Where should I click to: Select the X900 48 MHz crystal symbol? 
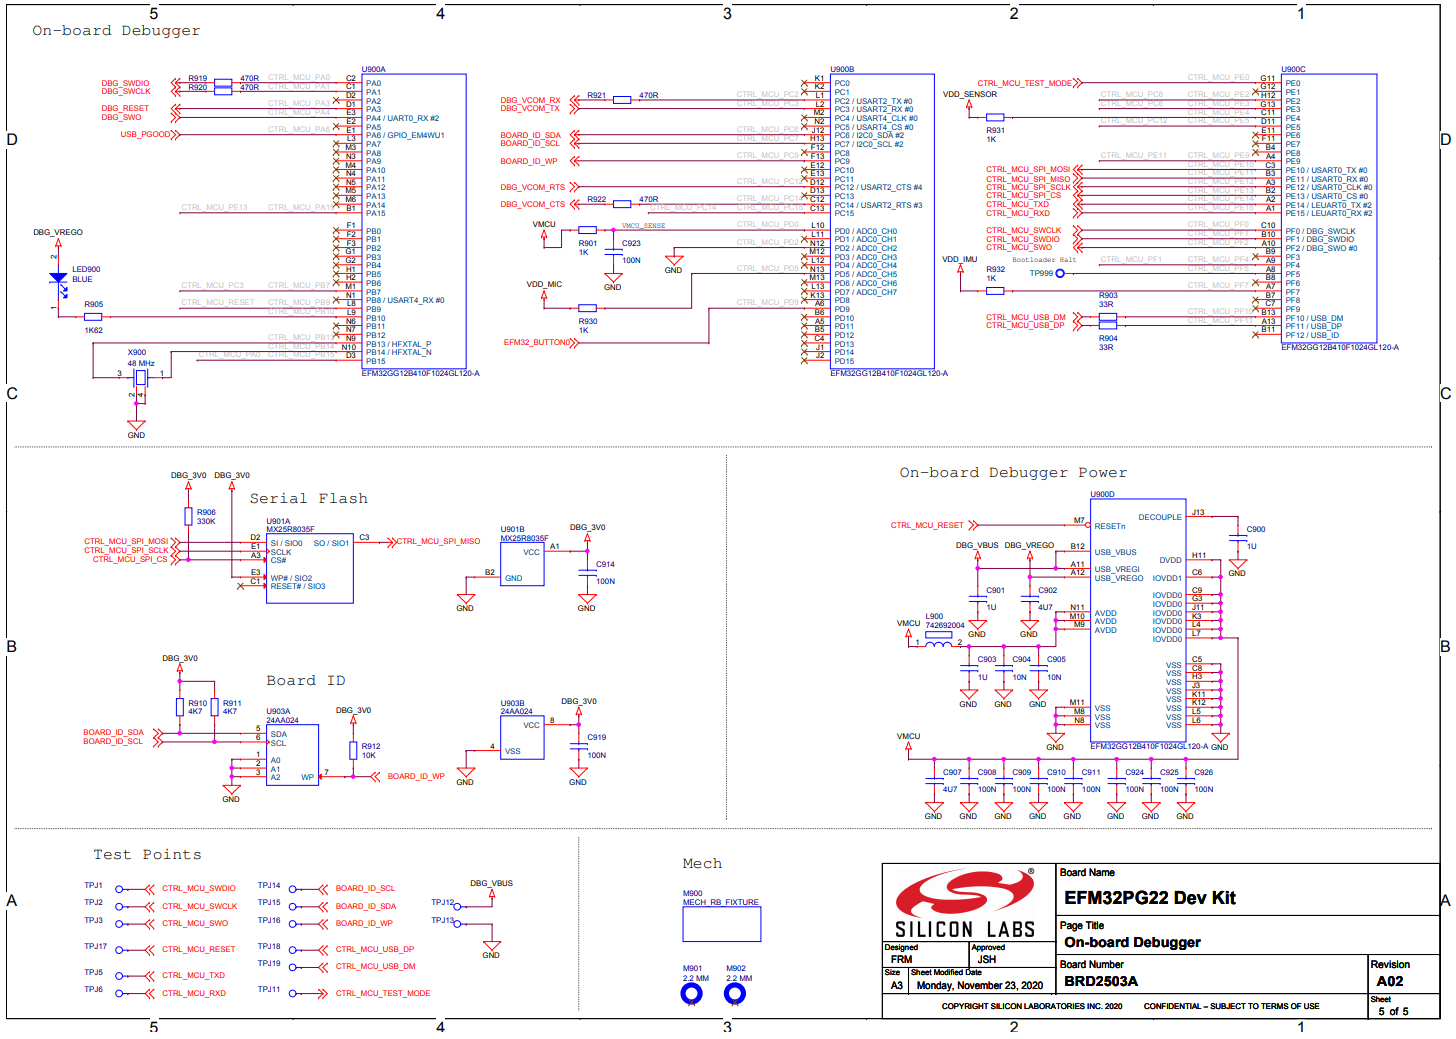tap(140, 376)
